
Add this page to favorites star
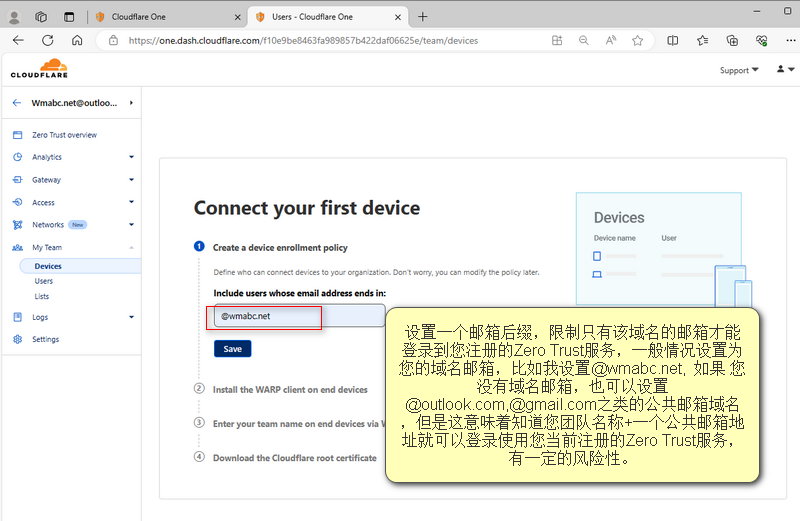(x=637, y=40)
